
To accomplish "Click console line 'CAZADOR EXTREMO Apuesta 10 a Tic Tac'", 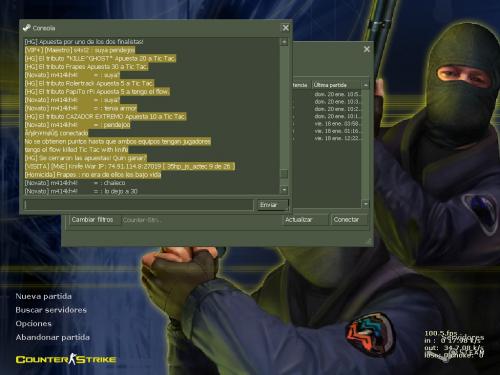I will (x=105, y=117).
